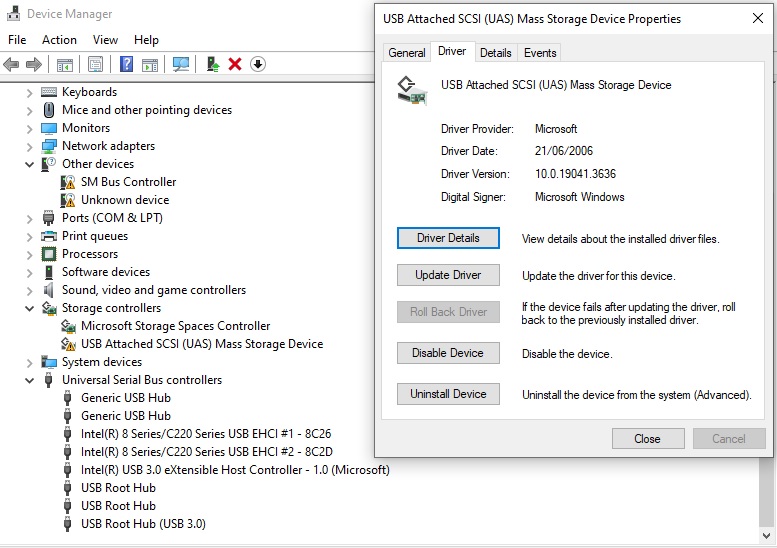Image resolution: width=777 pixels, height=548 pixels.
Task: Close the Properties dialog with the X
Action: point(758,18)
